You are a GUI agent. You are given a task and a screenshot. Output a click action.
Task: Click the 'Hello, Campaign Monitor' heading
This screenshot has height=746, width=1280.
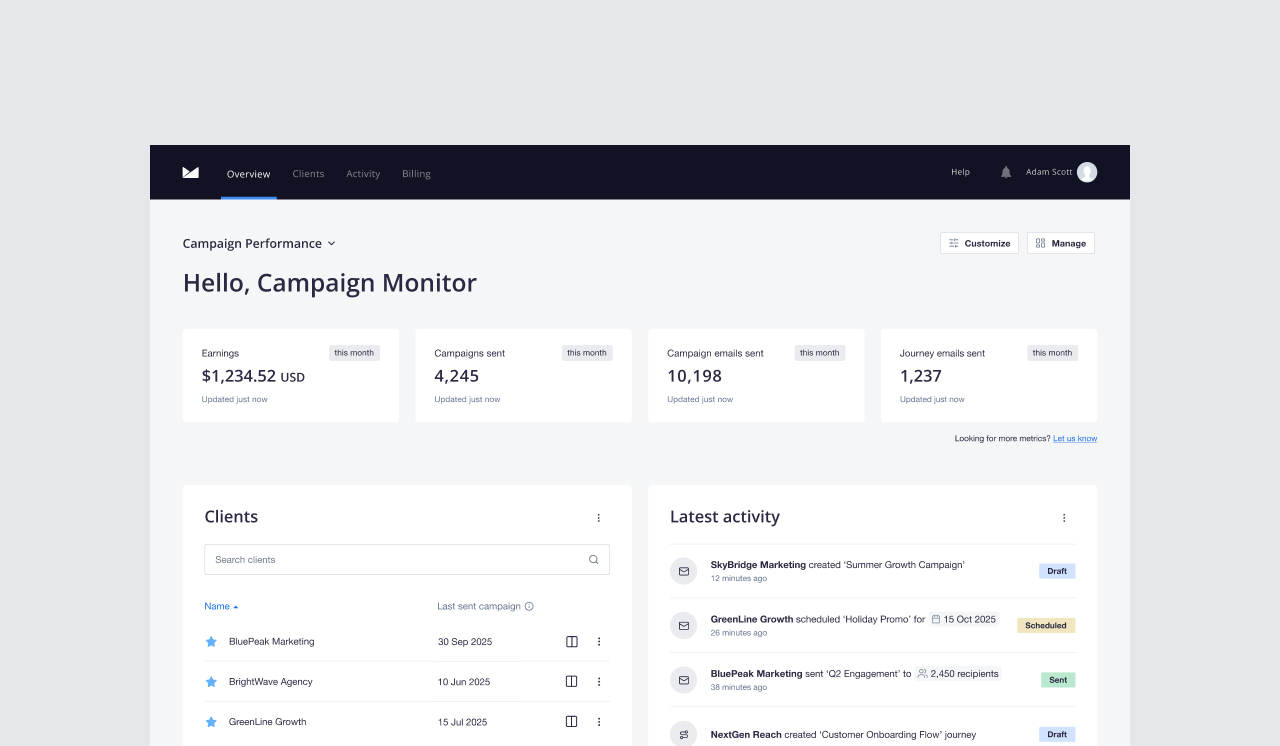point(330,283)
